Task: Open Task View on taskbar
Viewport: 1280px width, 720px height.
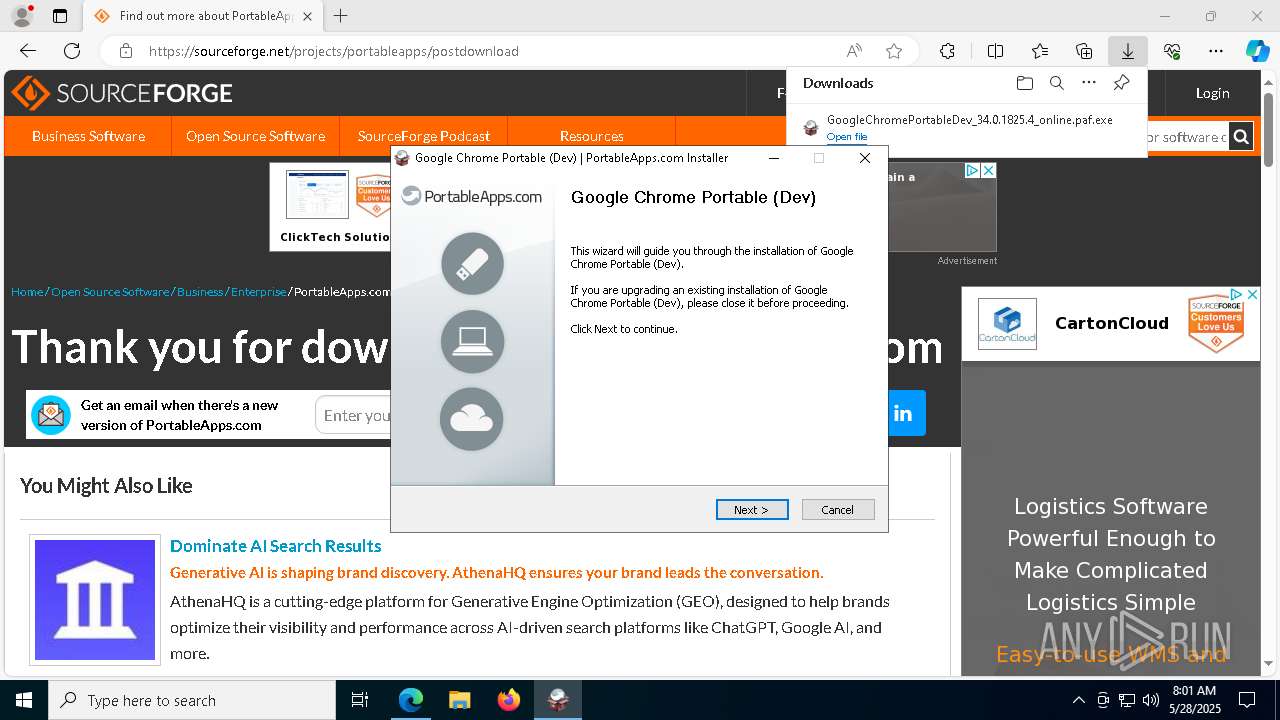Action: coord(360,700)
